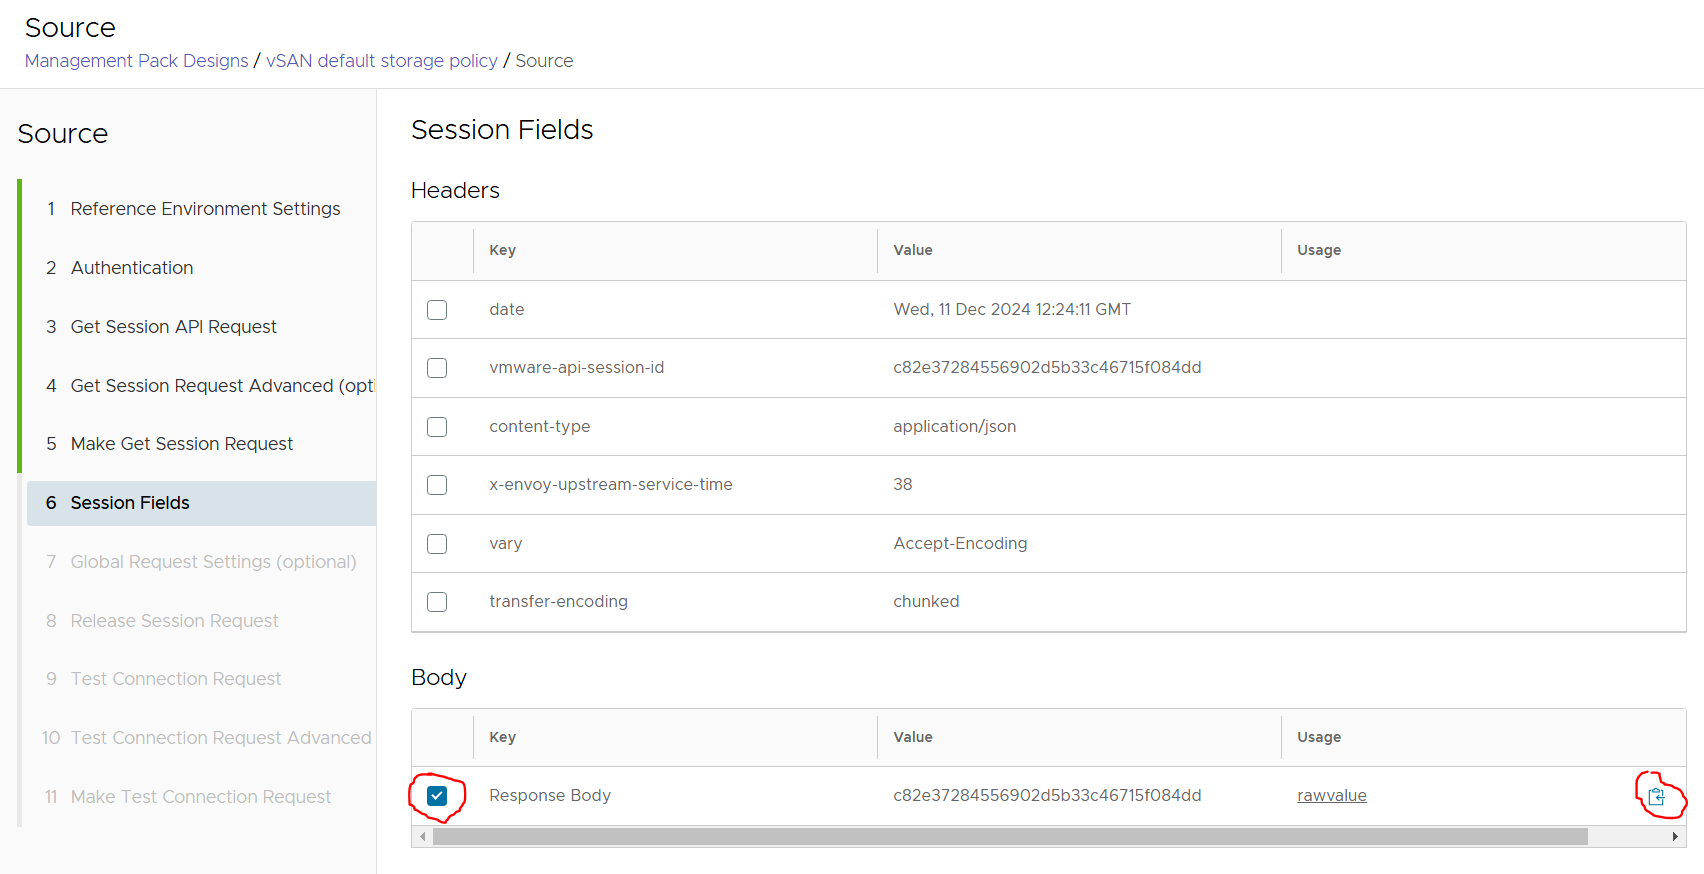Image resolution: width=1704 pixels, height=874 pixels.
Task: Go to Reference Environment Settings step
Action: 205,209
